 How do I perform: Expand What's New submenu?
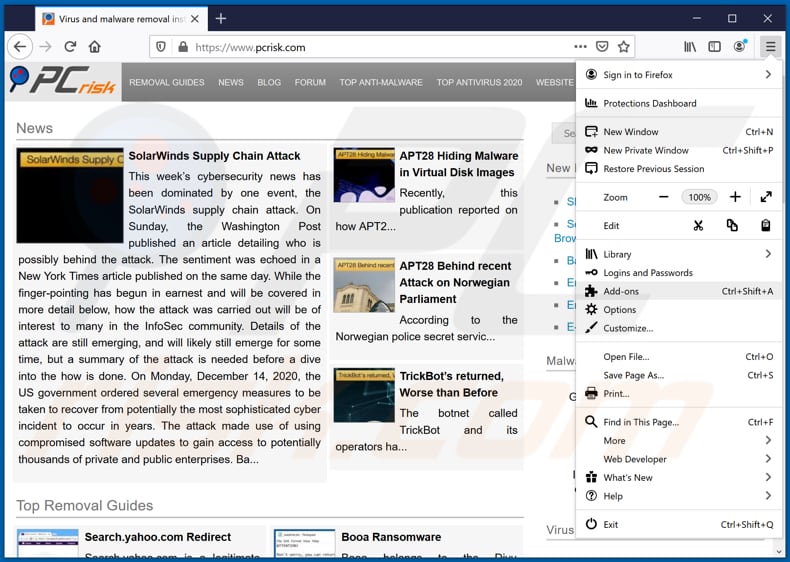tap(678, 478)
